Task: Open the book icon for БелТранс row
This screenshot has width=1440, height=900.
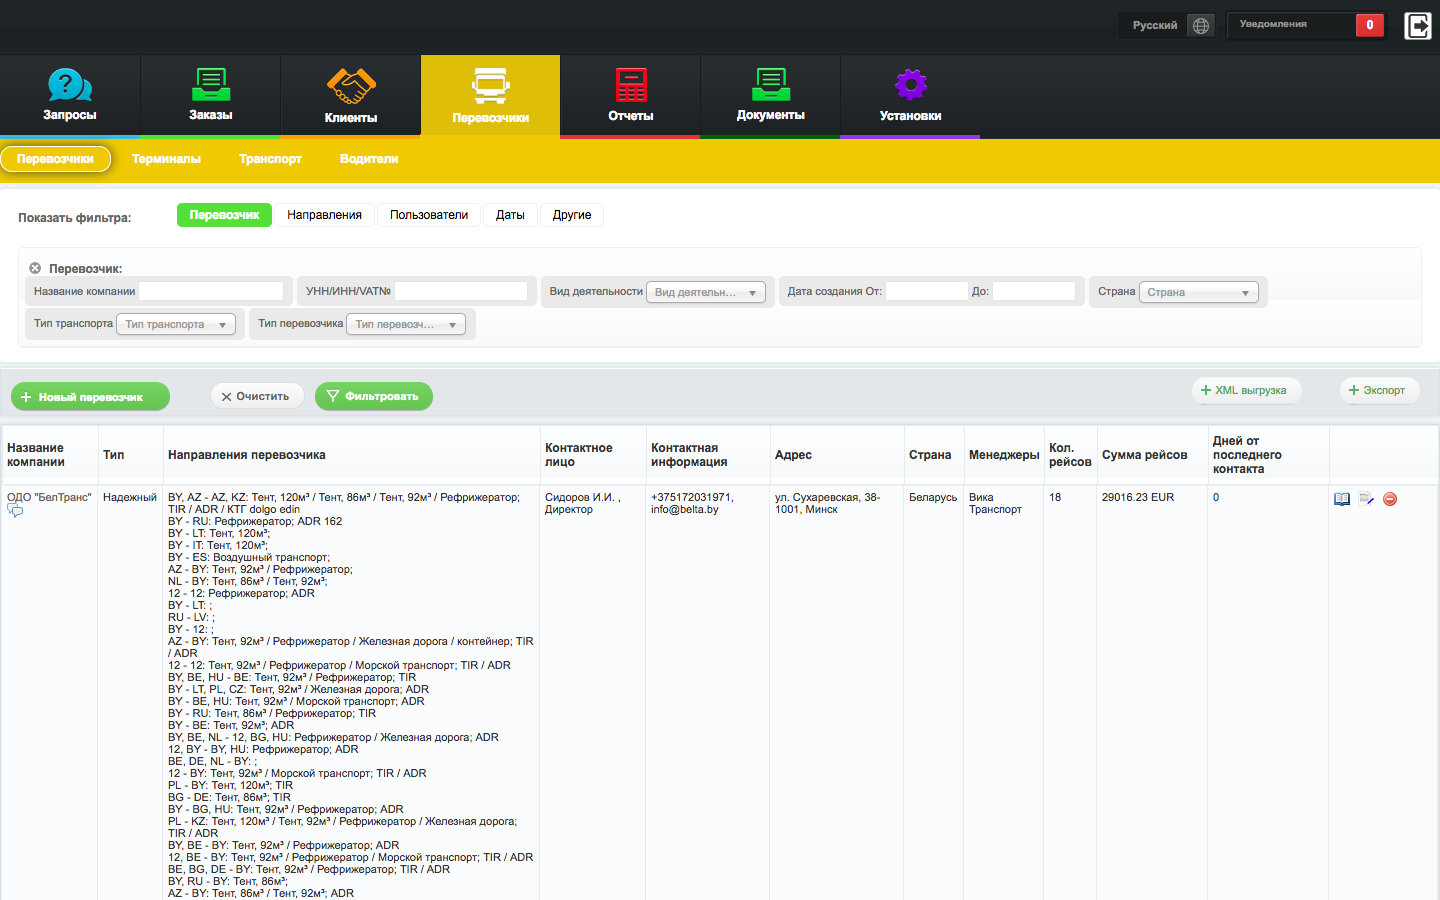Action: [x=1342, y=499]
